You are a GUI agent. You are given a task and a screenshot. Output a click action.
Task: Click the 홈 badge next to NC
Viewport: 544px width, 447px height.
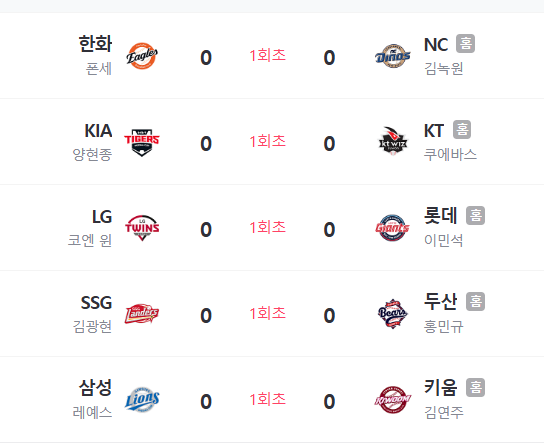(466, 44)
